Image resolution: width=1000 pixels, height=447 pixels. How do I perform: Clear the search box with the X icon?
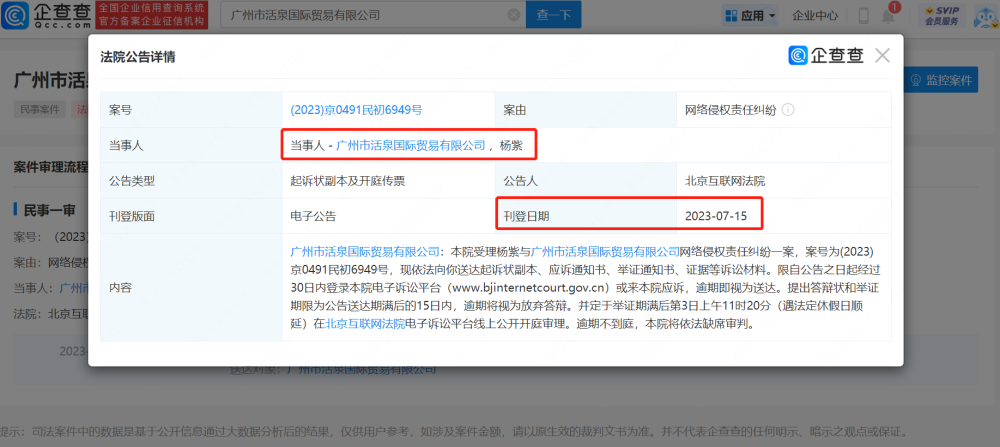[513, 15]
